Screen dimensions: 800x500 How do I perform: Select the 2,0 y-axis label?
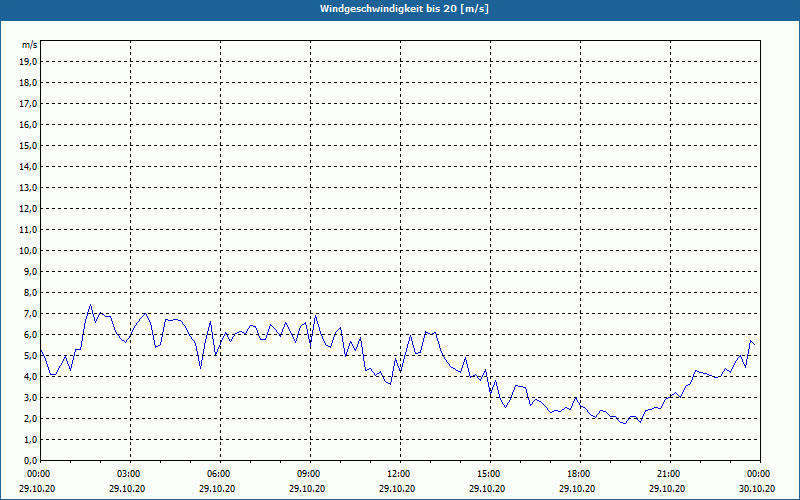tap(30, 418)
